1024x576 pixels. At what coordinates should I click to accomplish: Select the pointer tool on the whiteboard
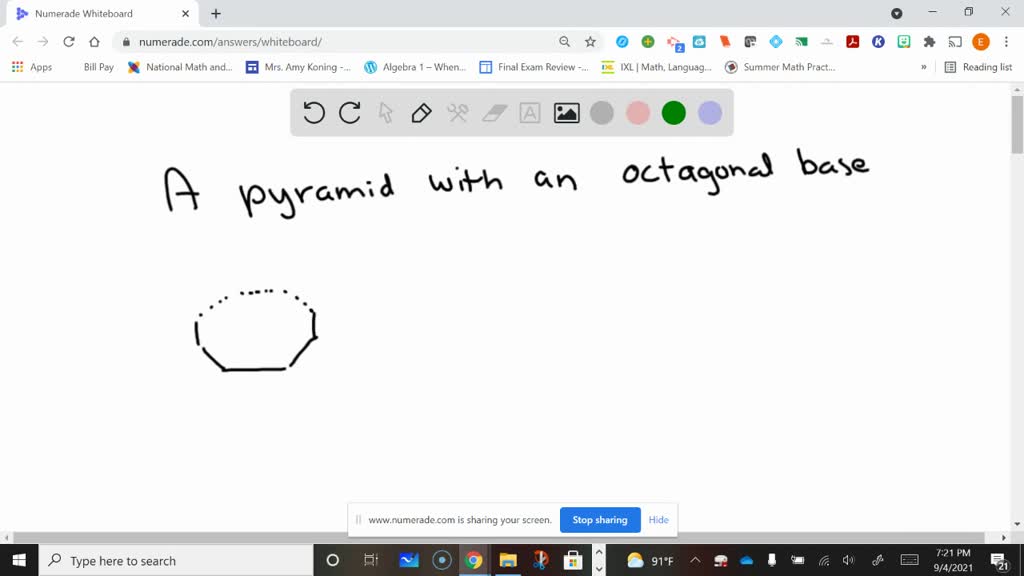pos(385,113)
